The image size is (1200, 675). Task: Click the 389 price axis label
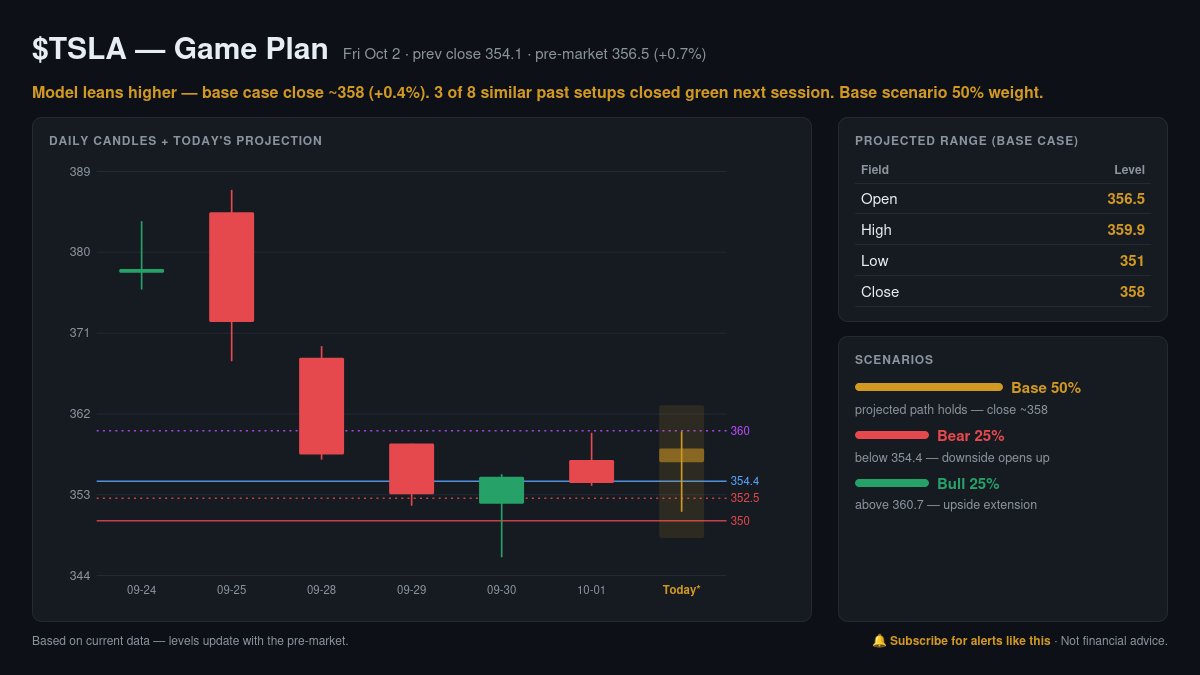79,172
